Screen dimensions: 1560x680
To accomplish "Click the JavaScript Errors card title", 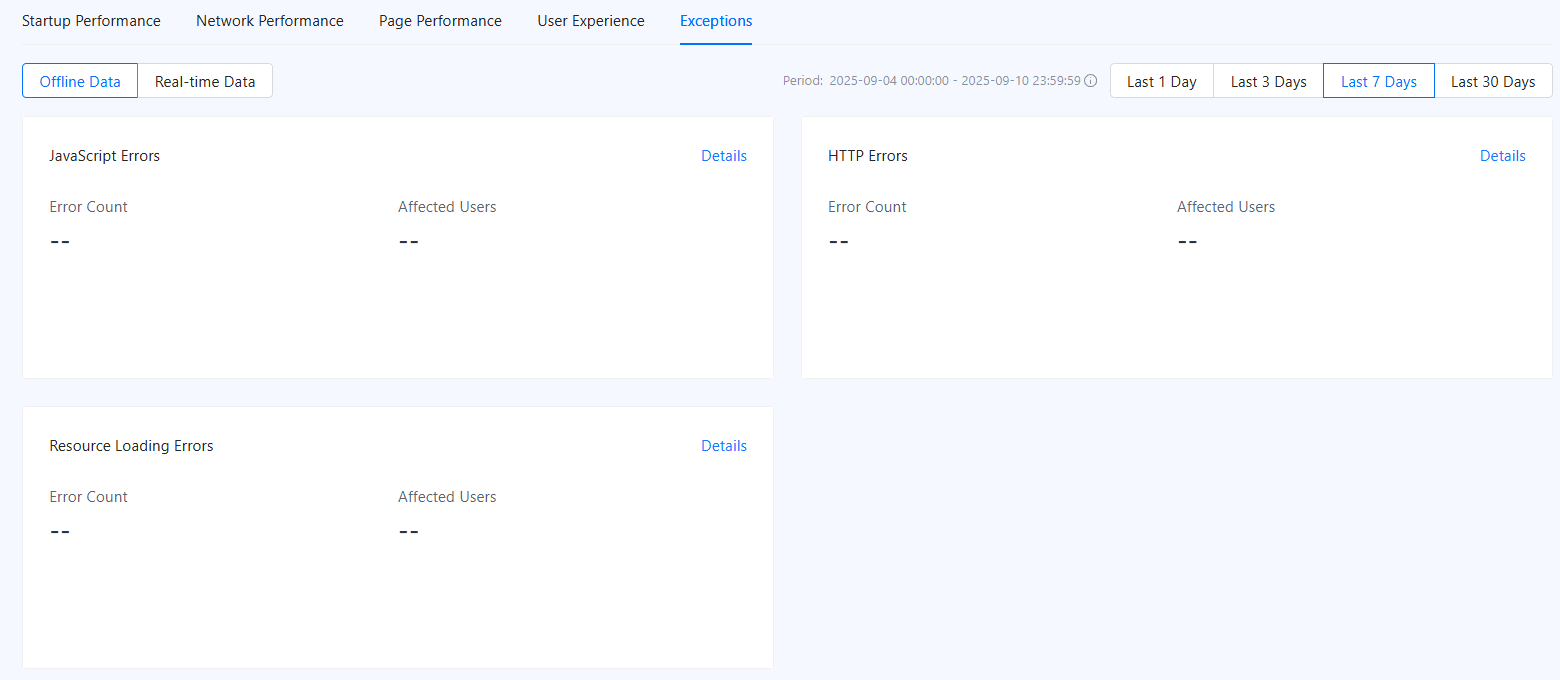I will click(104, 156).
